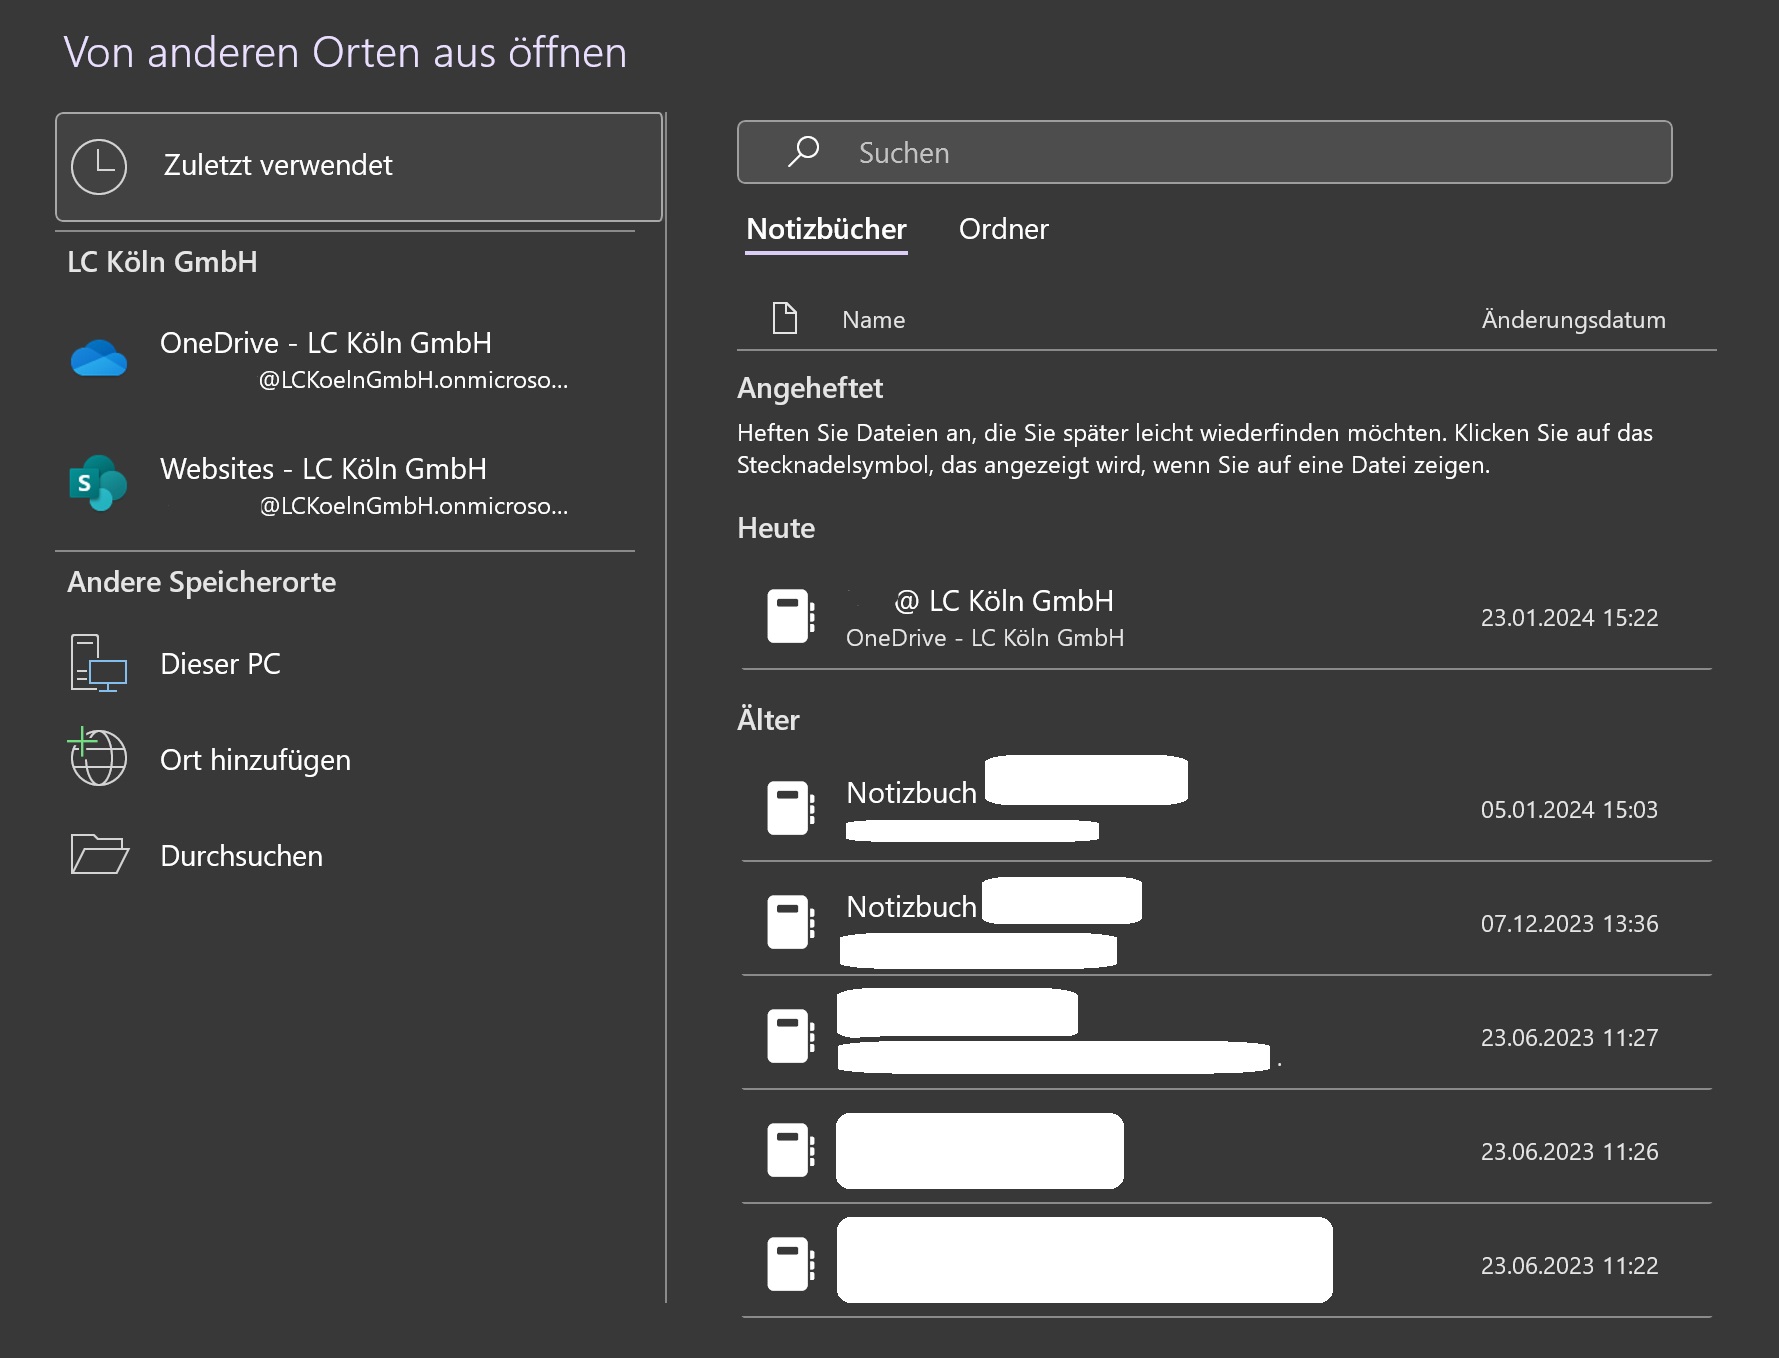Switch to the Ordner tab
The image size is (1779, 1358).
1003,229
